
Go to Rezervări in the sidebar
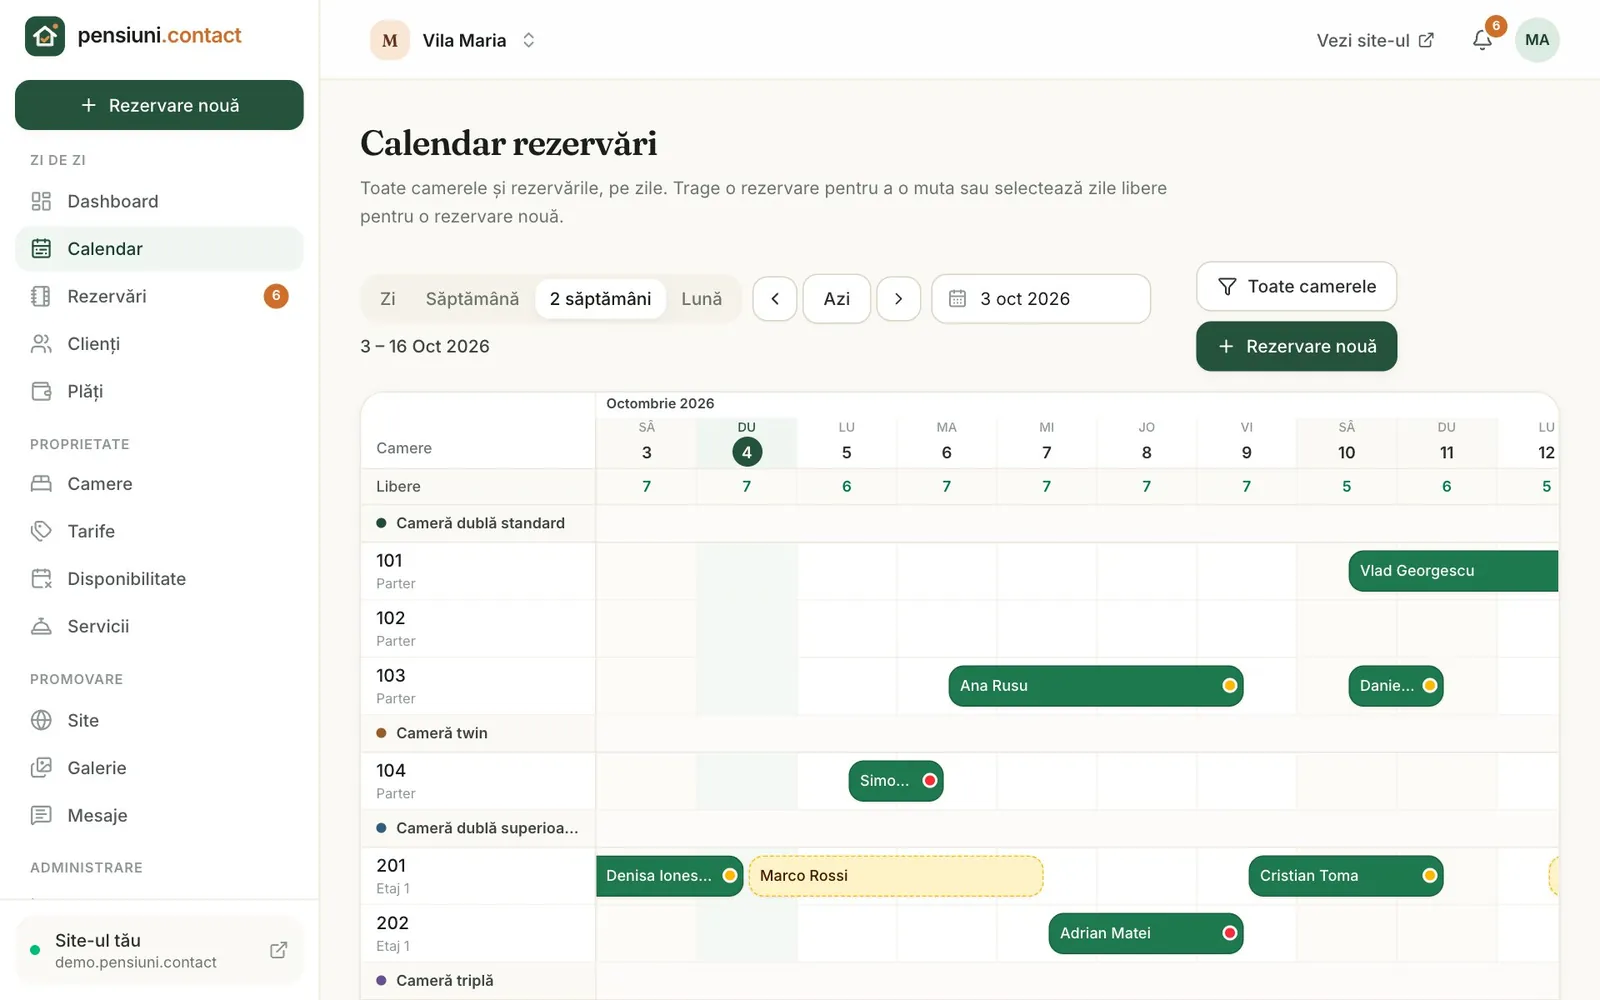[x=159, y=296]
